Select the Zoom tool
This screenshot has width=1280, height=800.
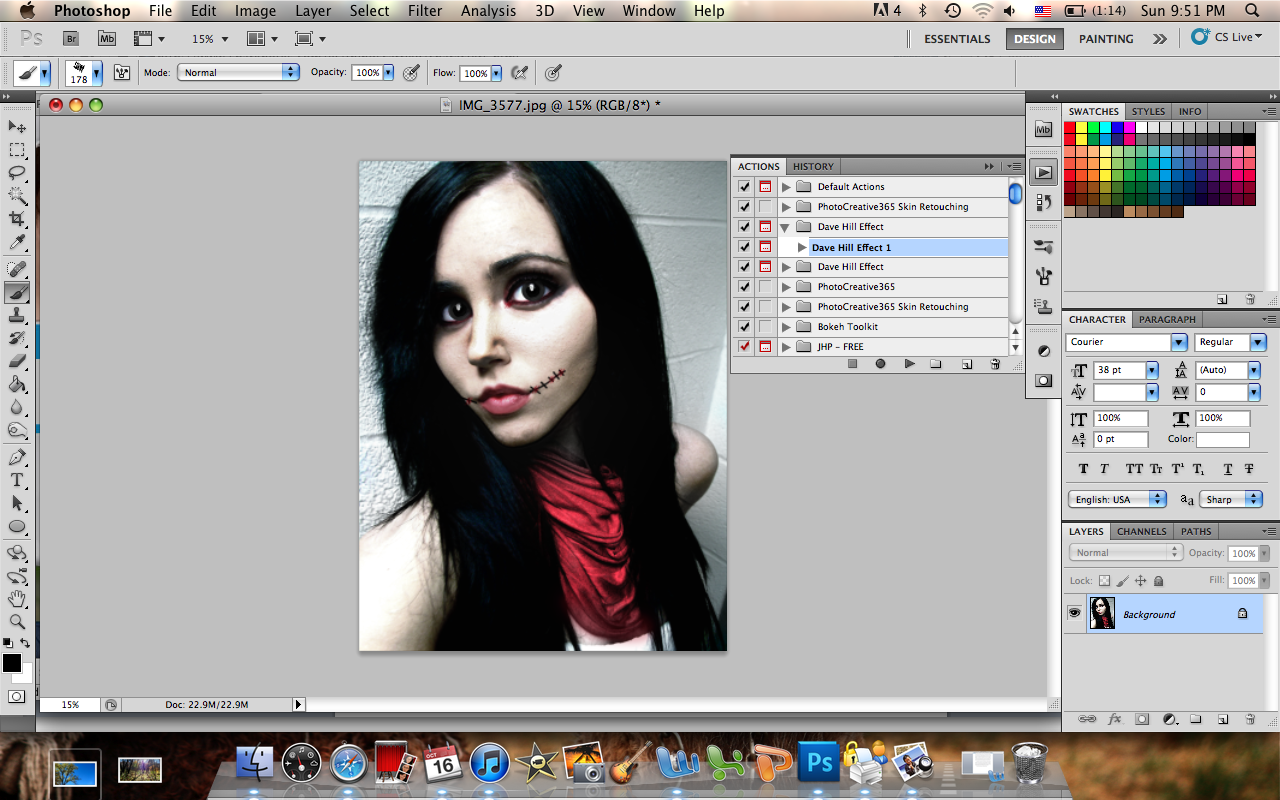pyautogui.click(x=17, y=621)
